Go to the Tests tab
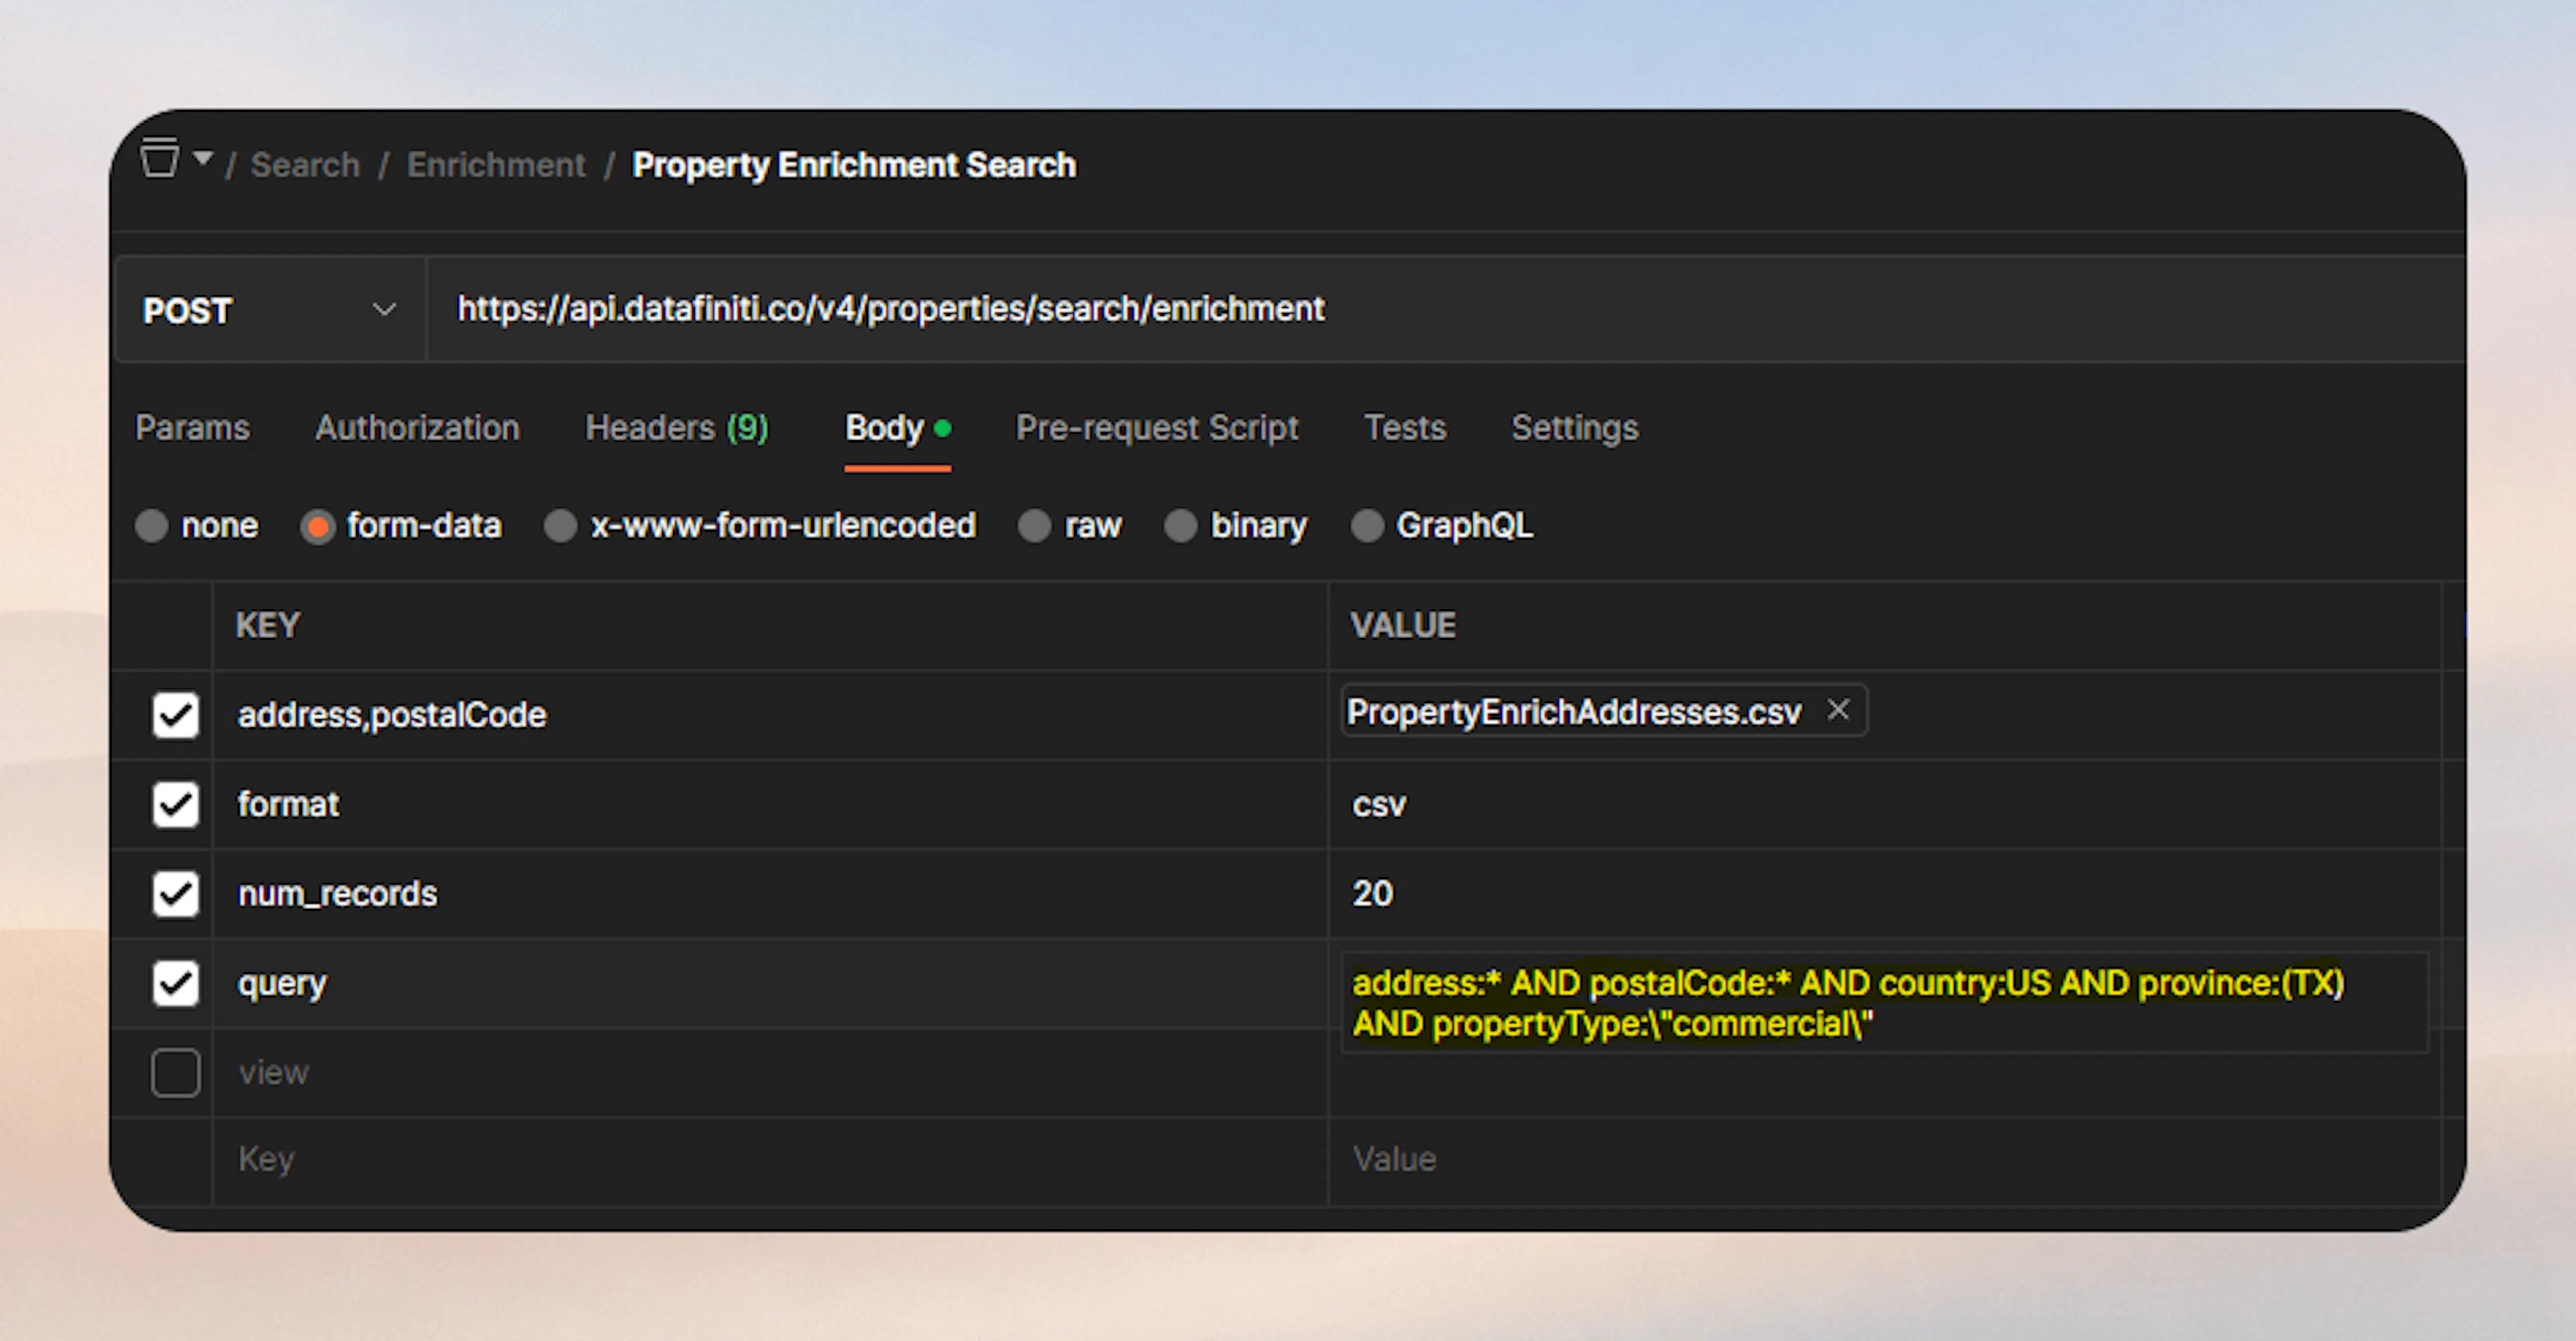Screen dimensions: 2576x1341 (x=1404, y=428)
